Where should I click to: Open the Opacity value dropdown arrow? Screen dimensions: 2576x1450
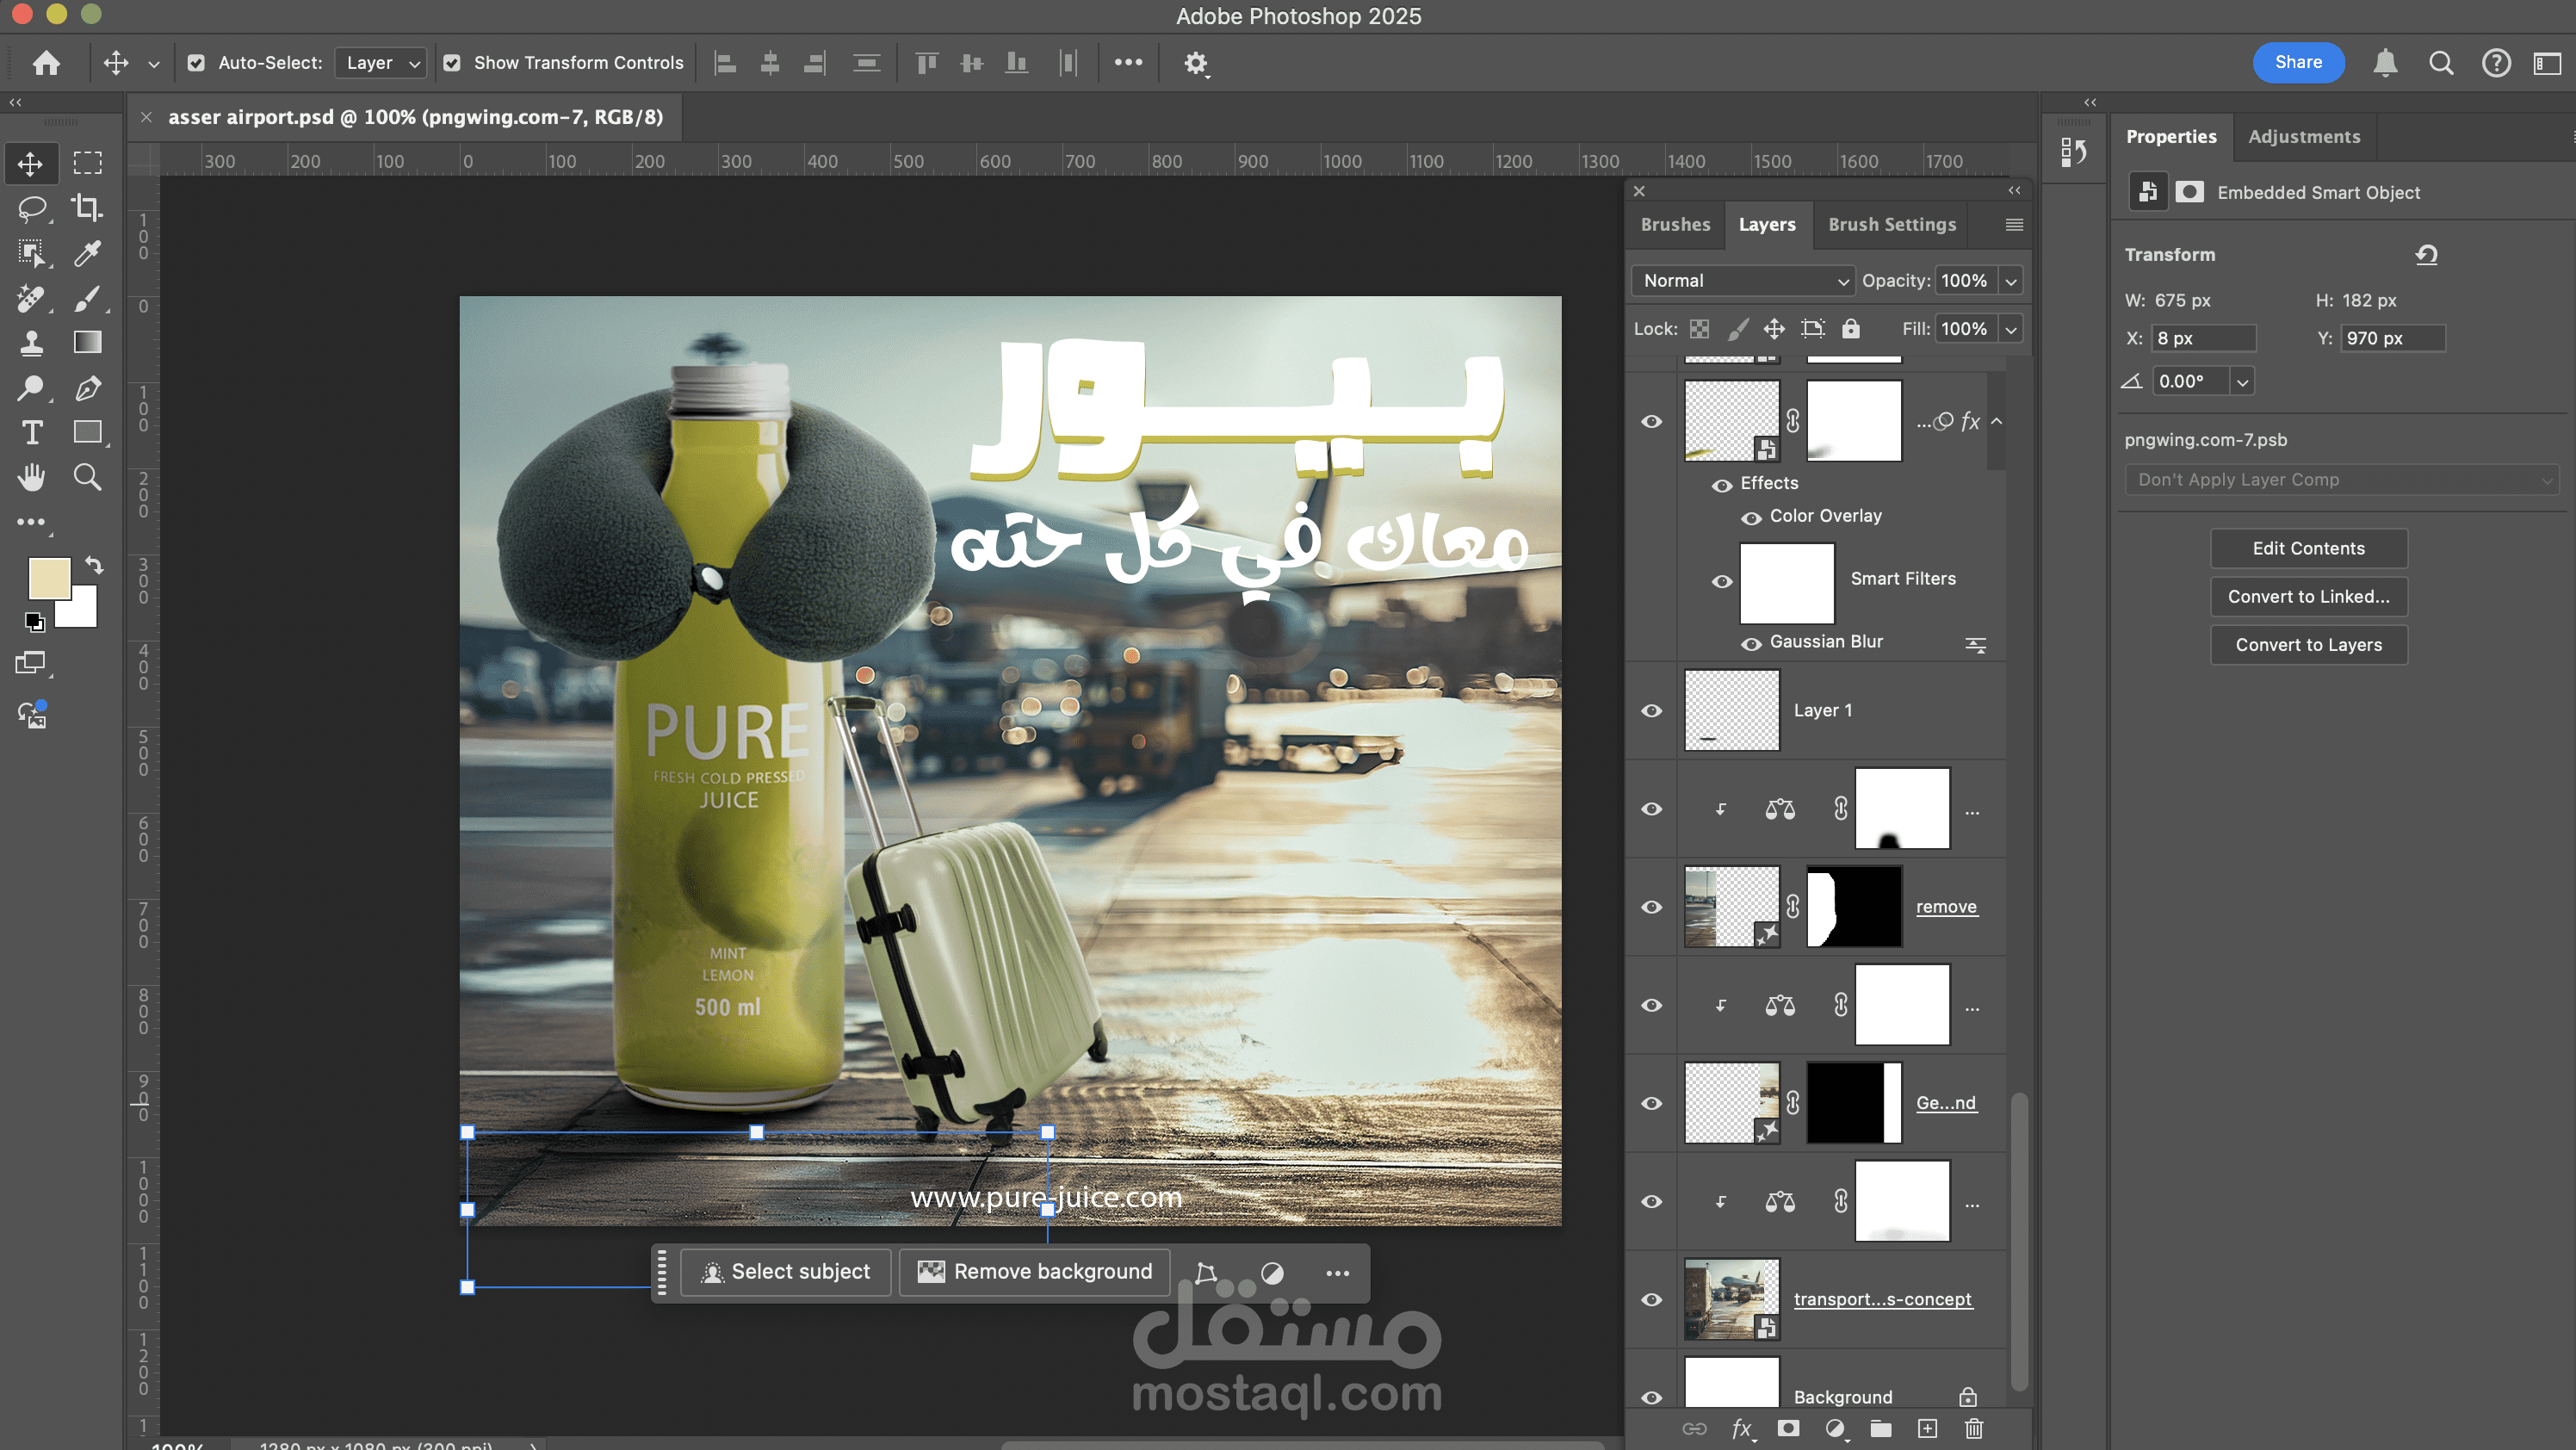click(2011, 281)
